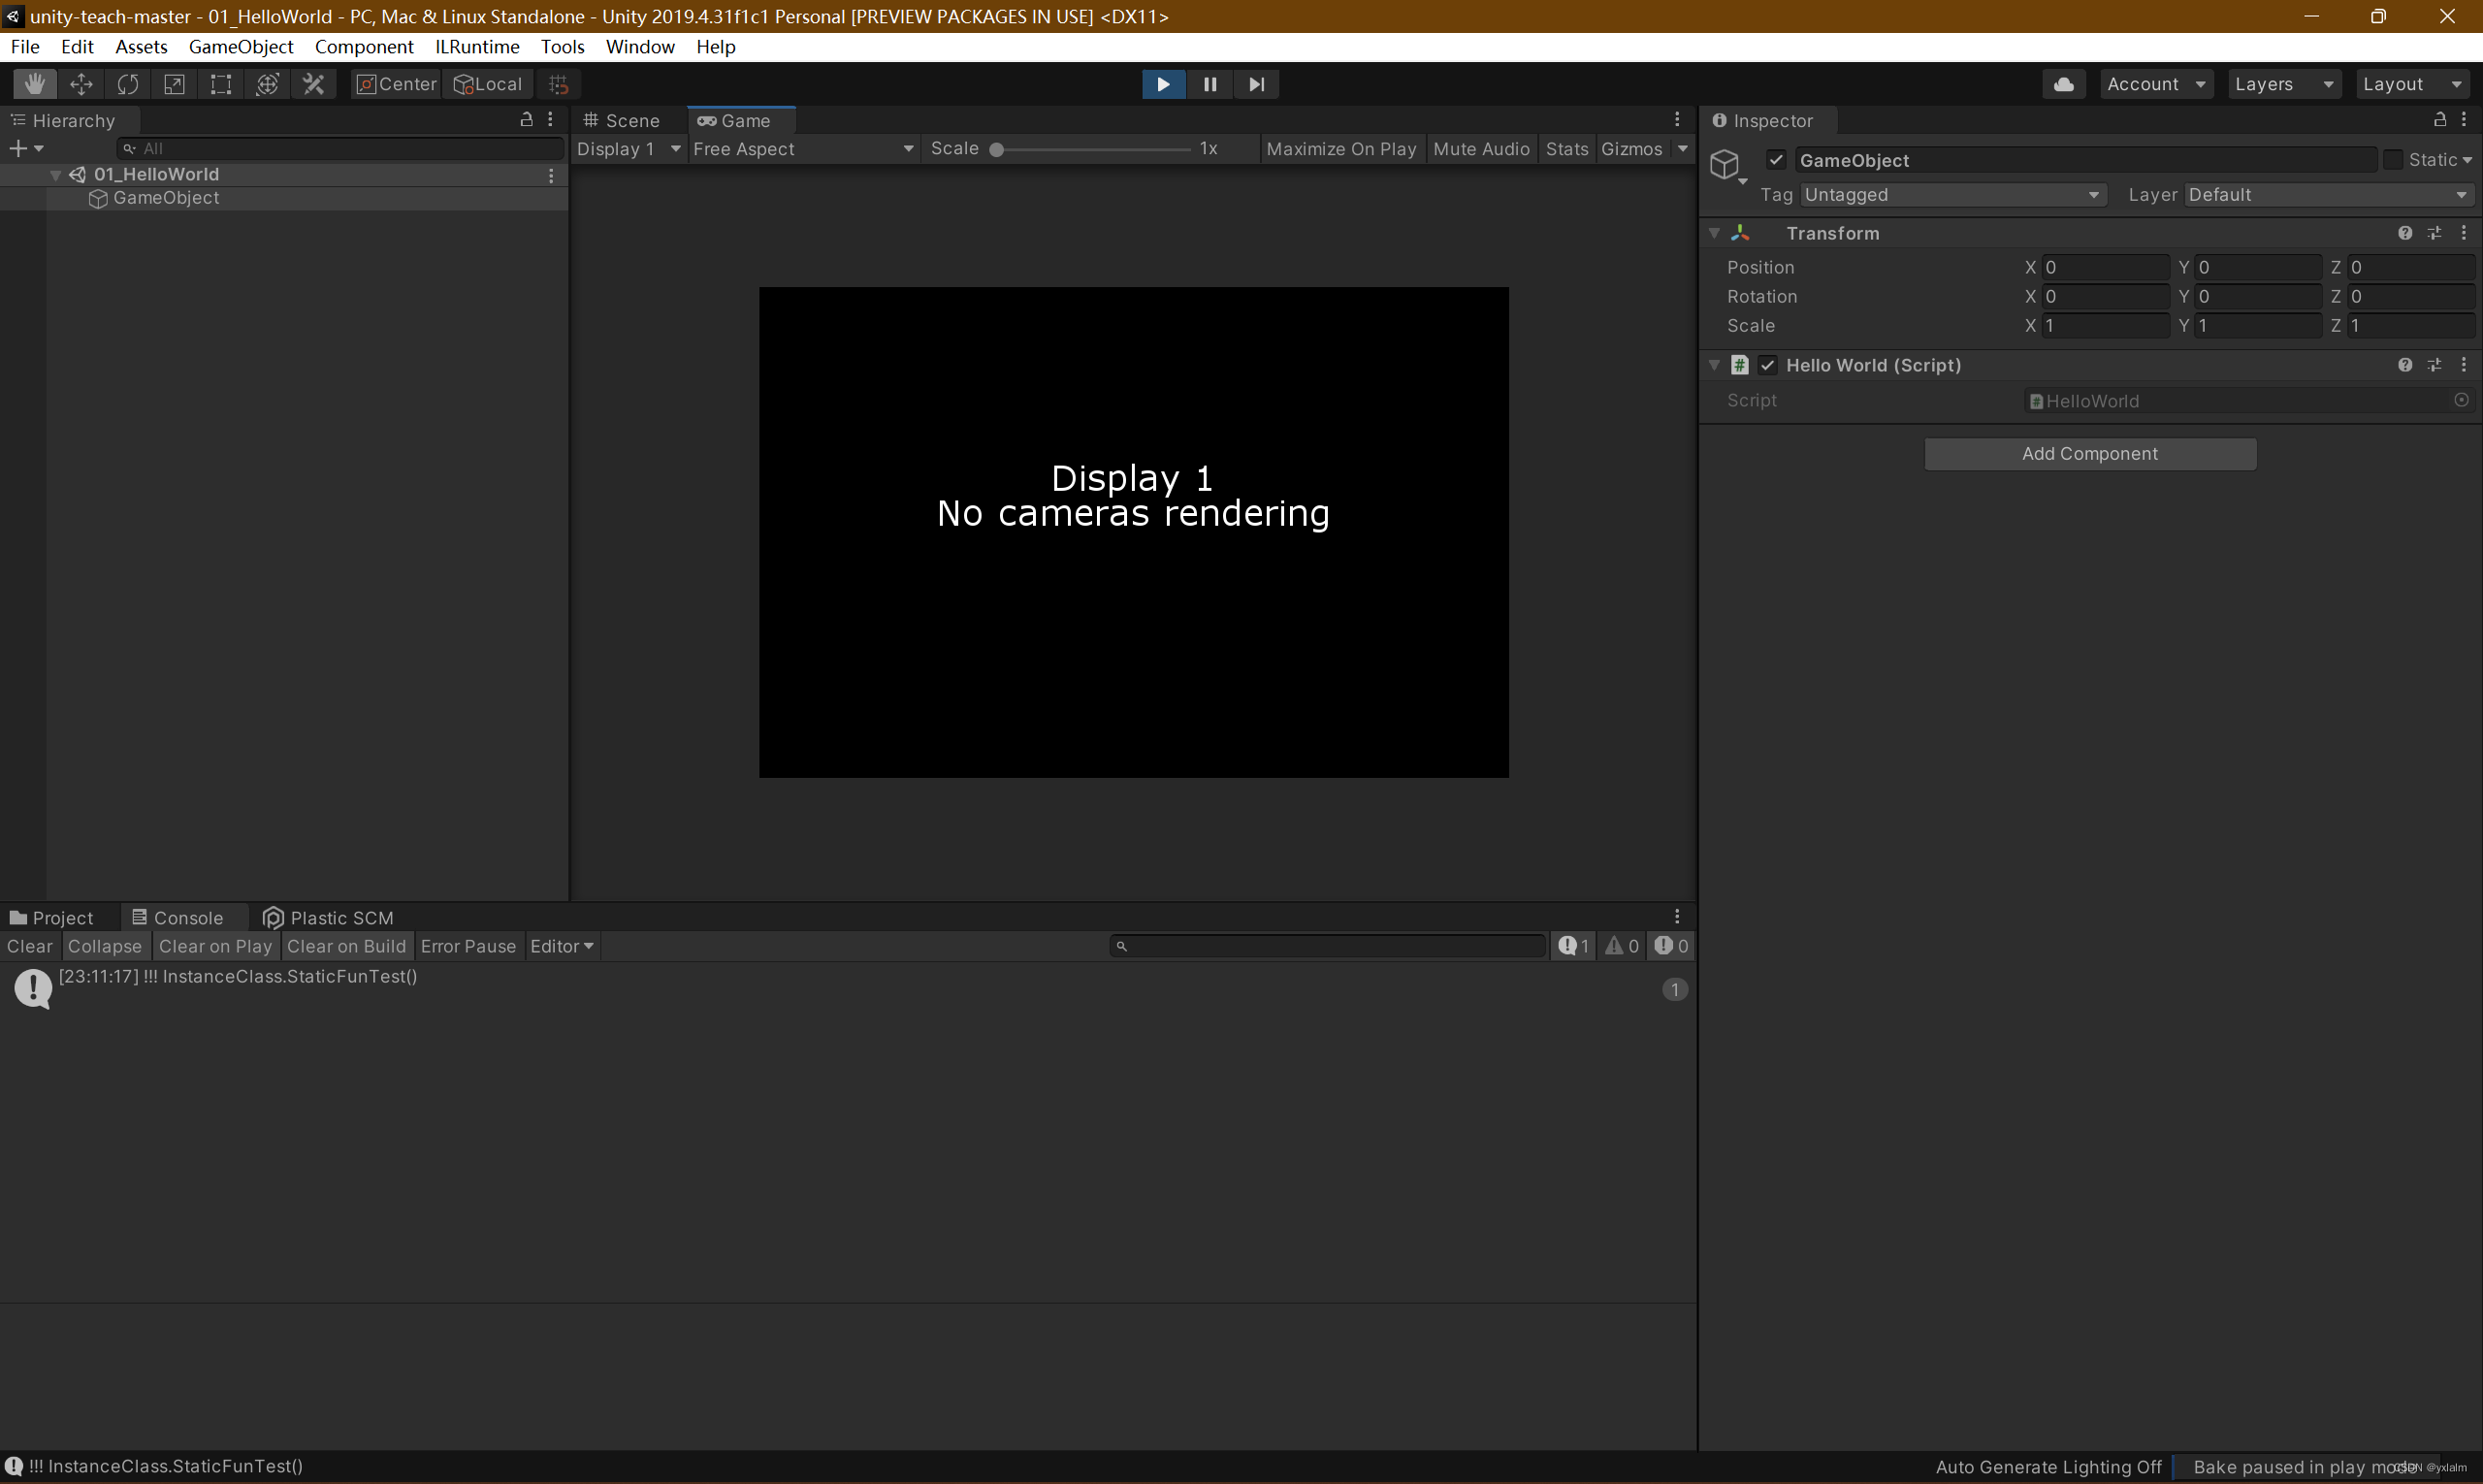
Task: Open Hello World script context menu
Action: pos(2463,365)
